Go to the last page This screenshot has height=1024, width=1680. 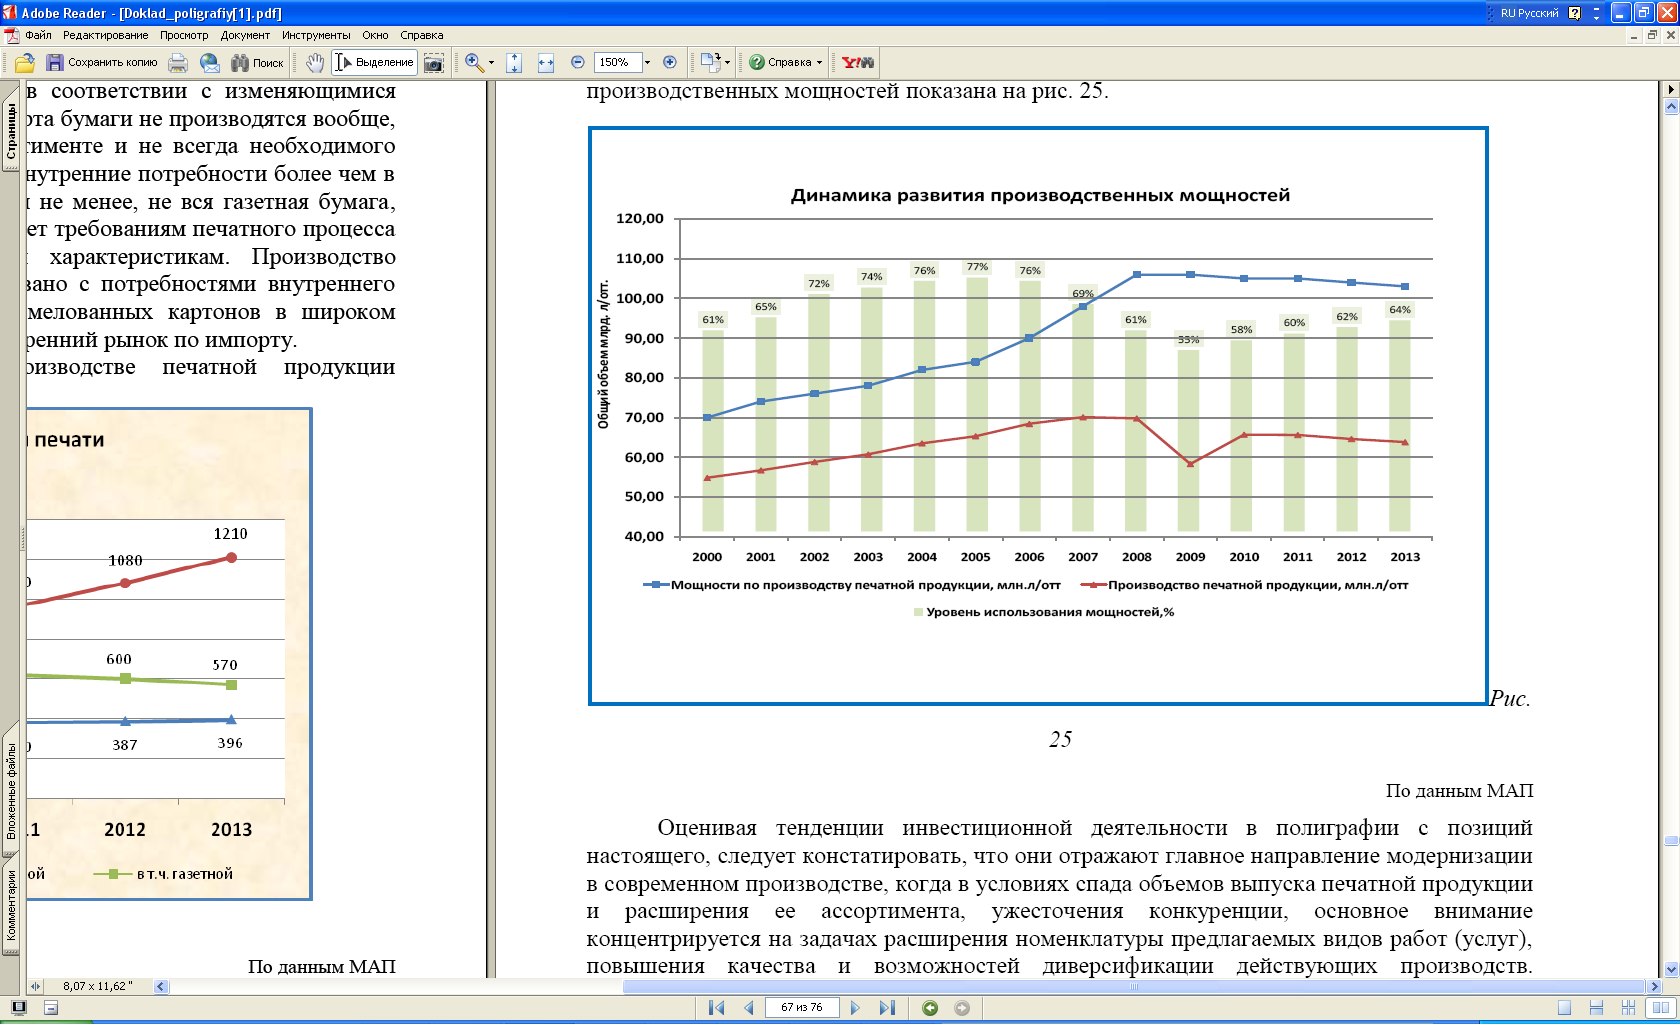pyautogui.click(x=887, y=1008)
